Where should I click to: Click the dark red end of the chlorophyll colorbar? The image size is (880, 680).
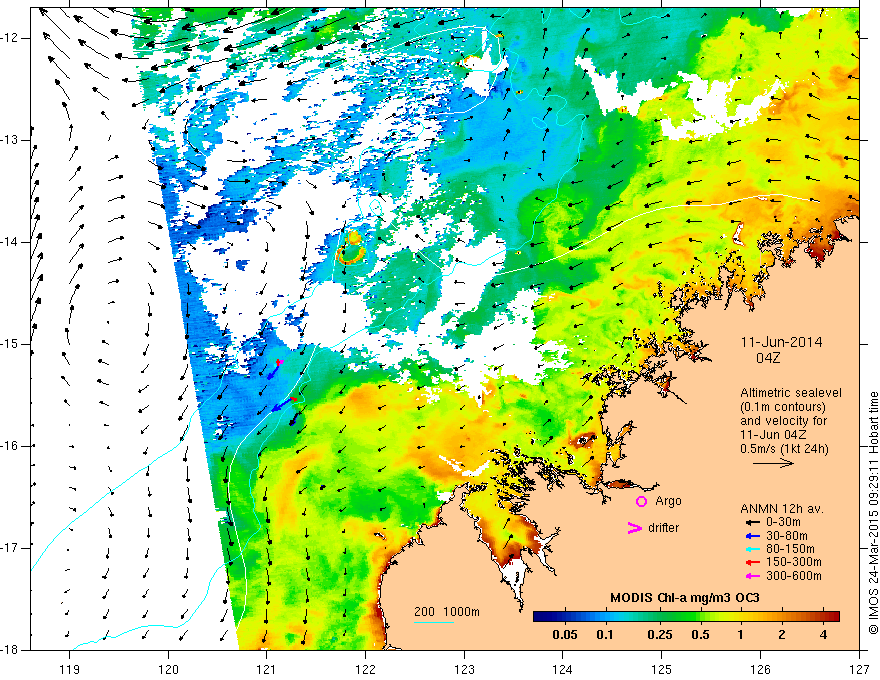click(833, 617)
